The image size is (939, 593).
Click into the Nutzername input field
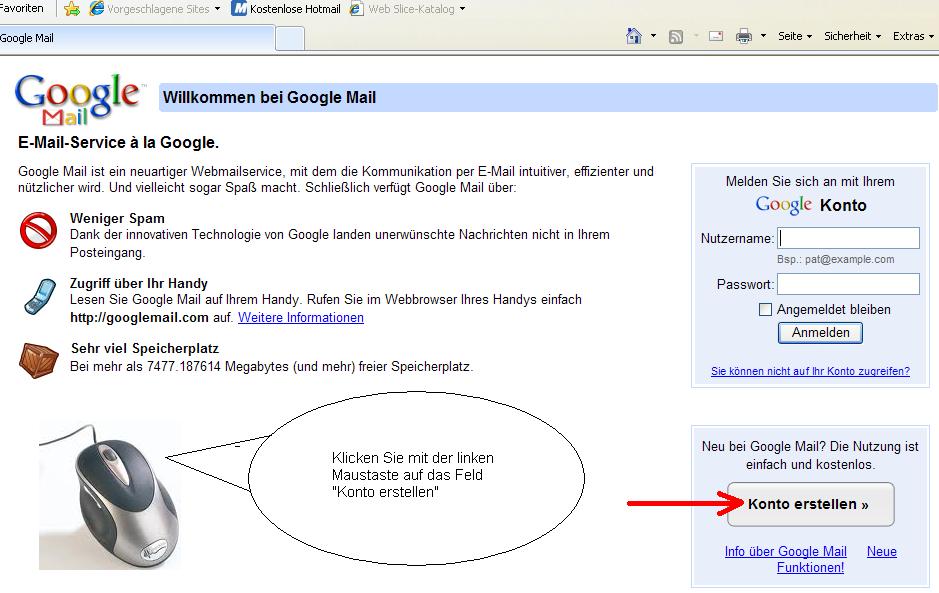pos(848,238)
